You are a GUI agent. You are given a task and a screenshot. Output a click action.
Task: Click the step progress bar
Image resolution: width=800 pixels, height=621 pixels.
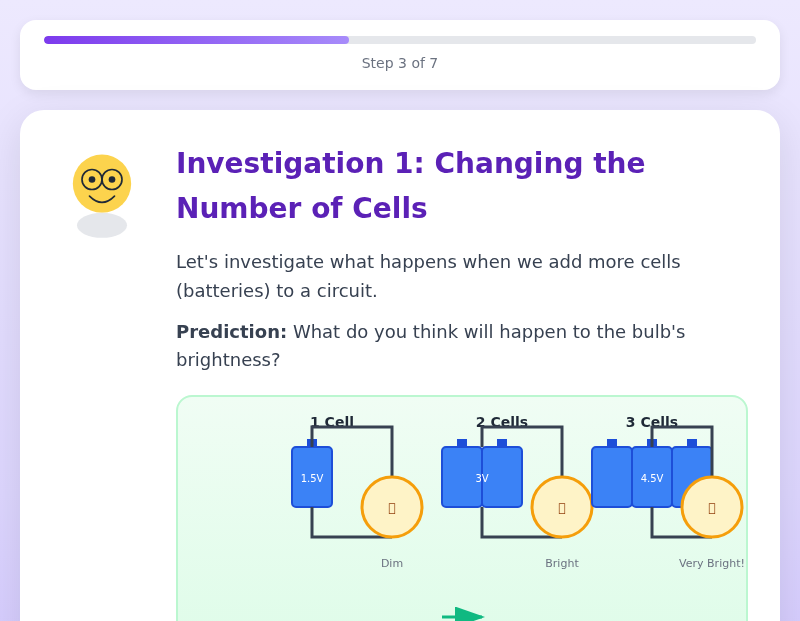point(400,40)
